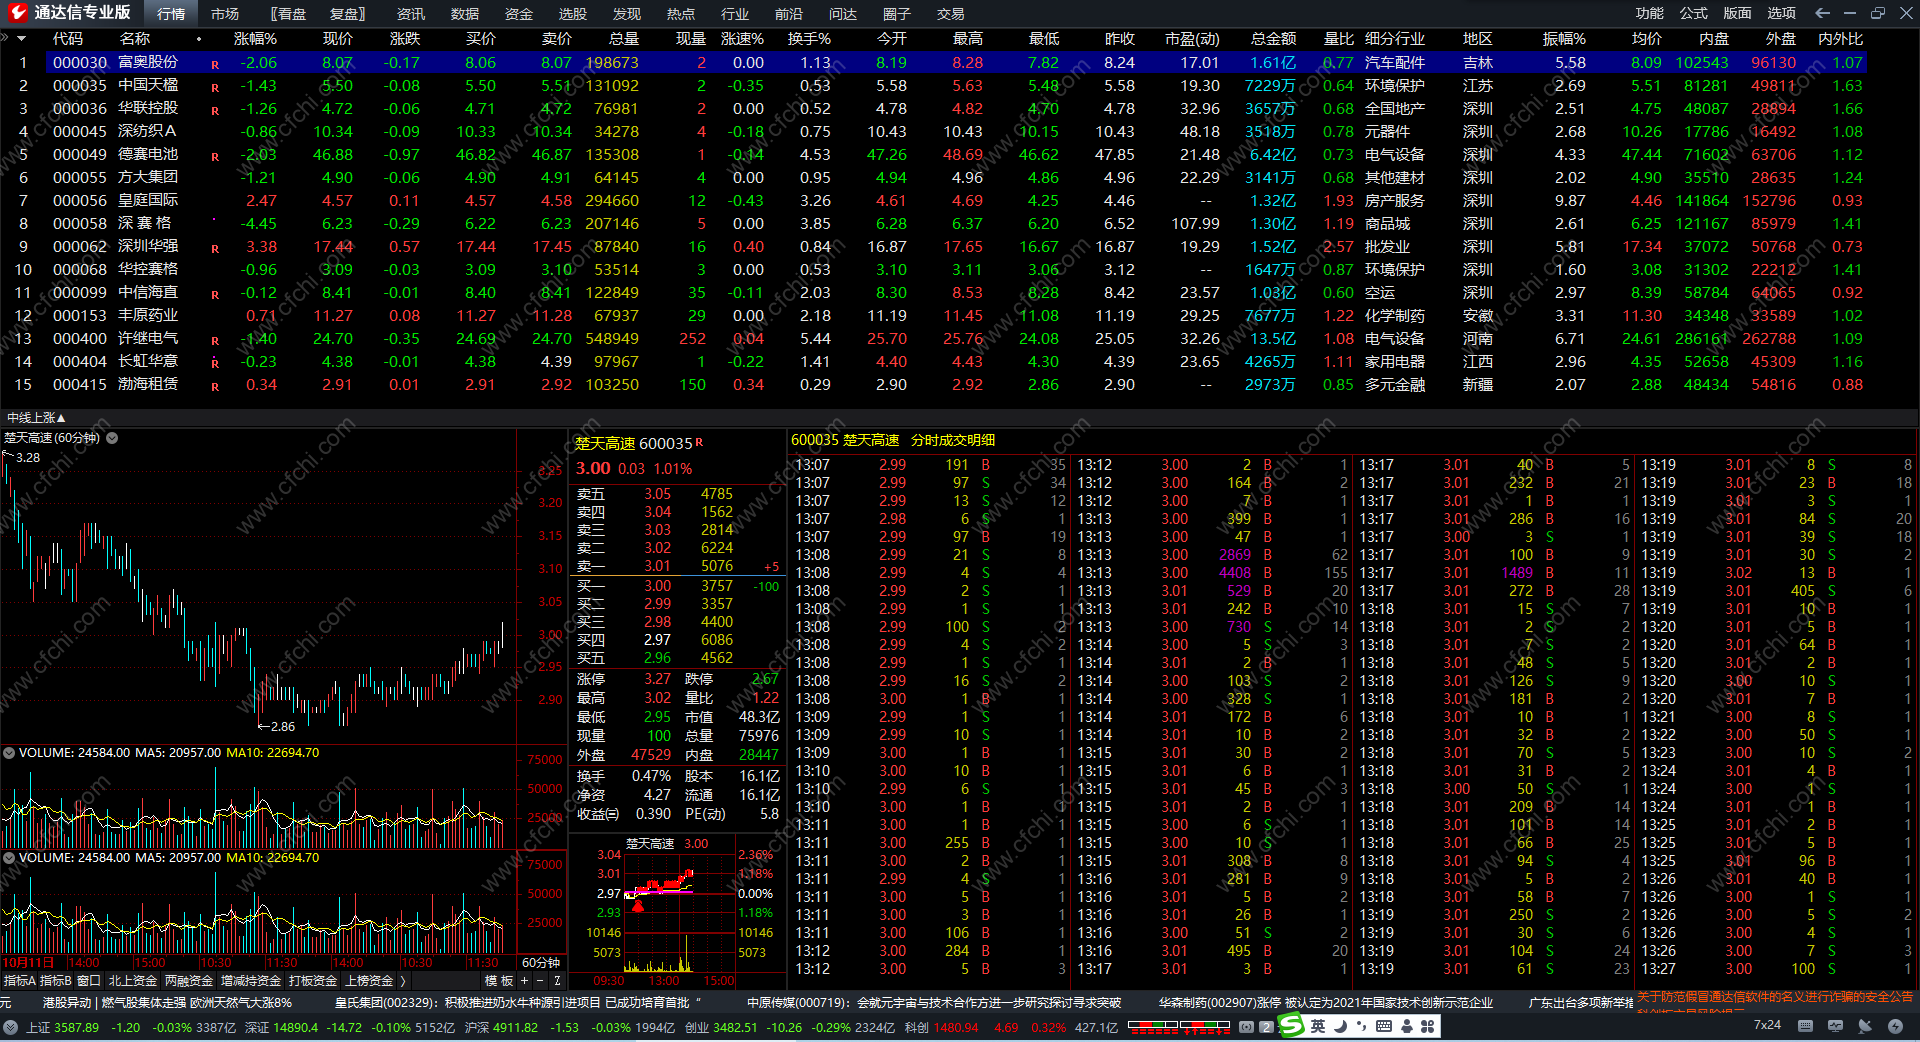
Task: Open the 功能 menu
Action: point(1650,13)
